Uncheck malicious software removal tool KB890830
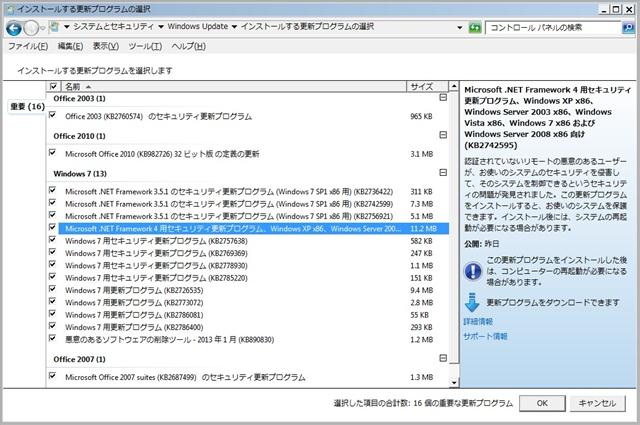The image size is (640, 425). (52, 338)
